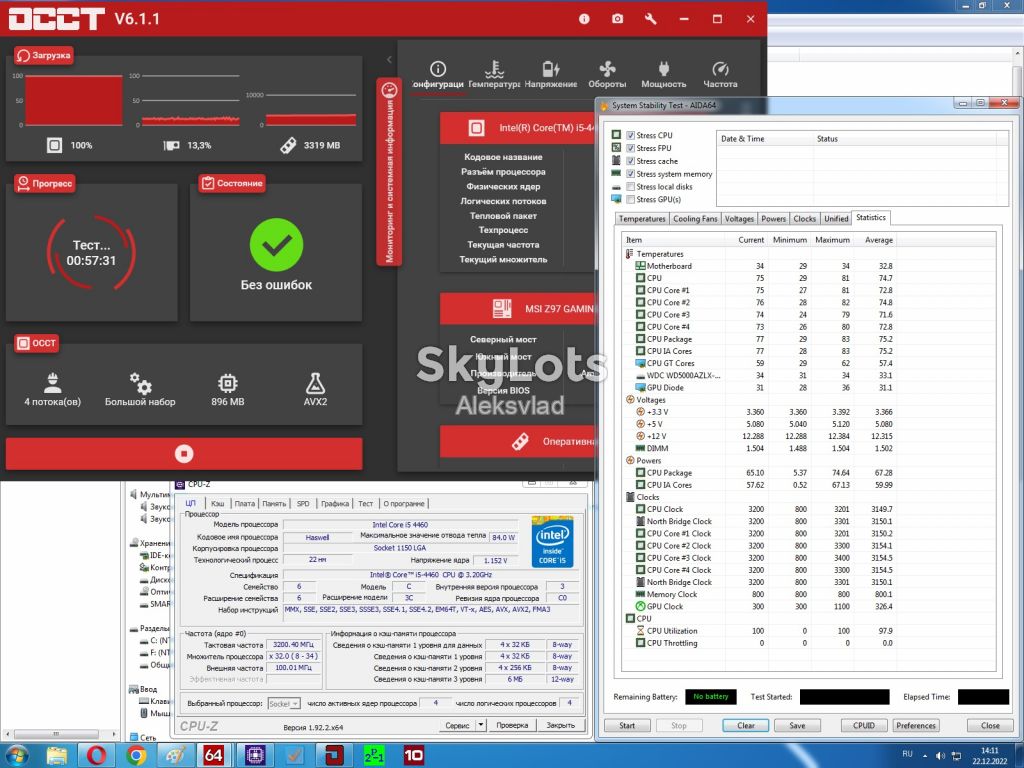Take a screenshot with the OCCT camera icon
This screenshot has height=768, width=1024.
617,19
